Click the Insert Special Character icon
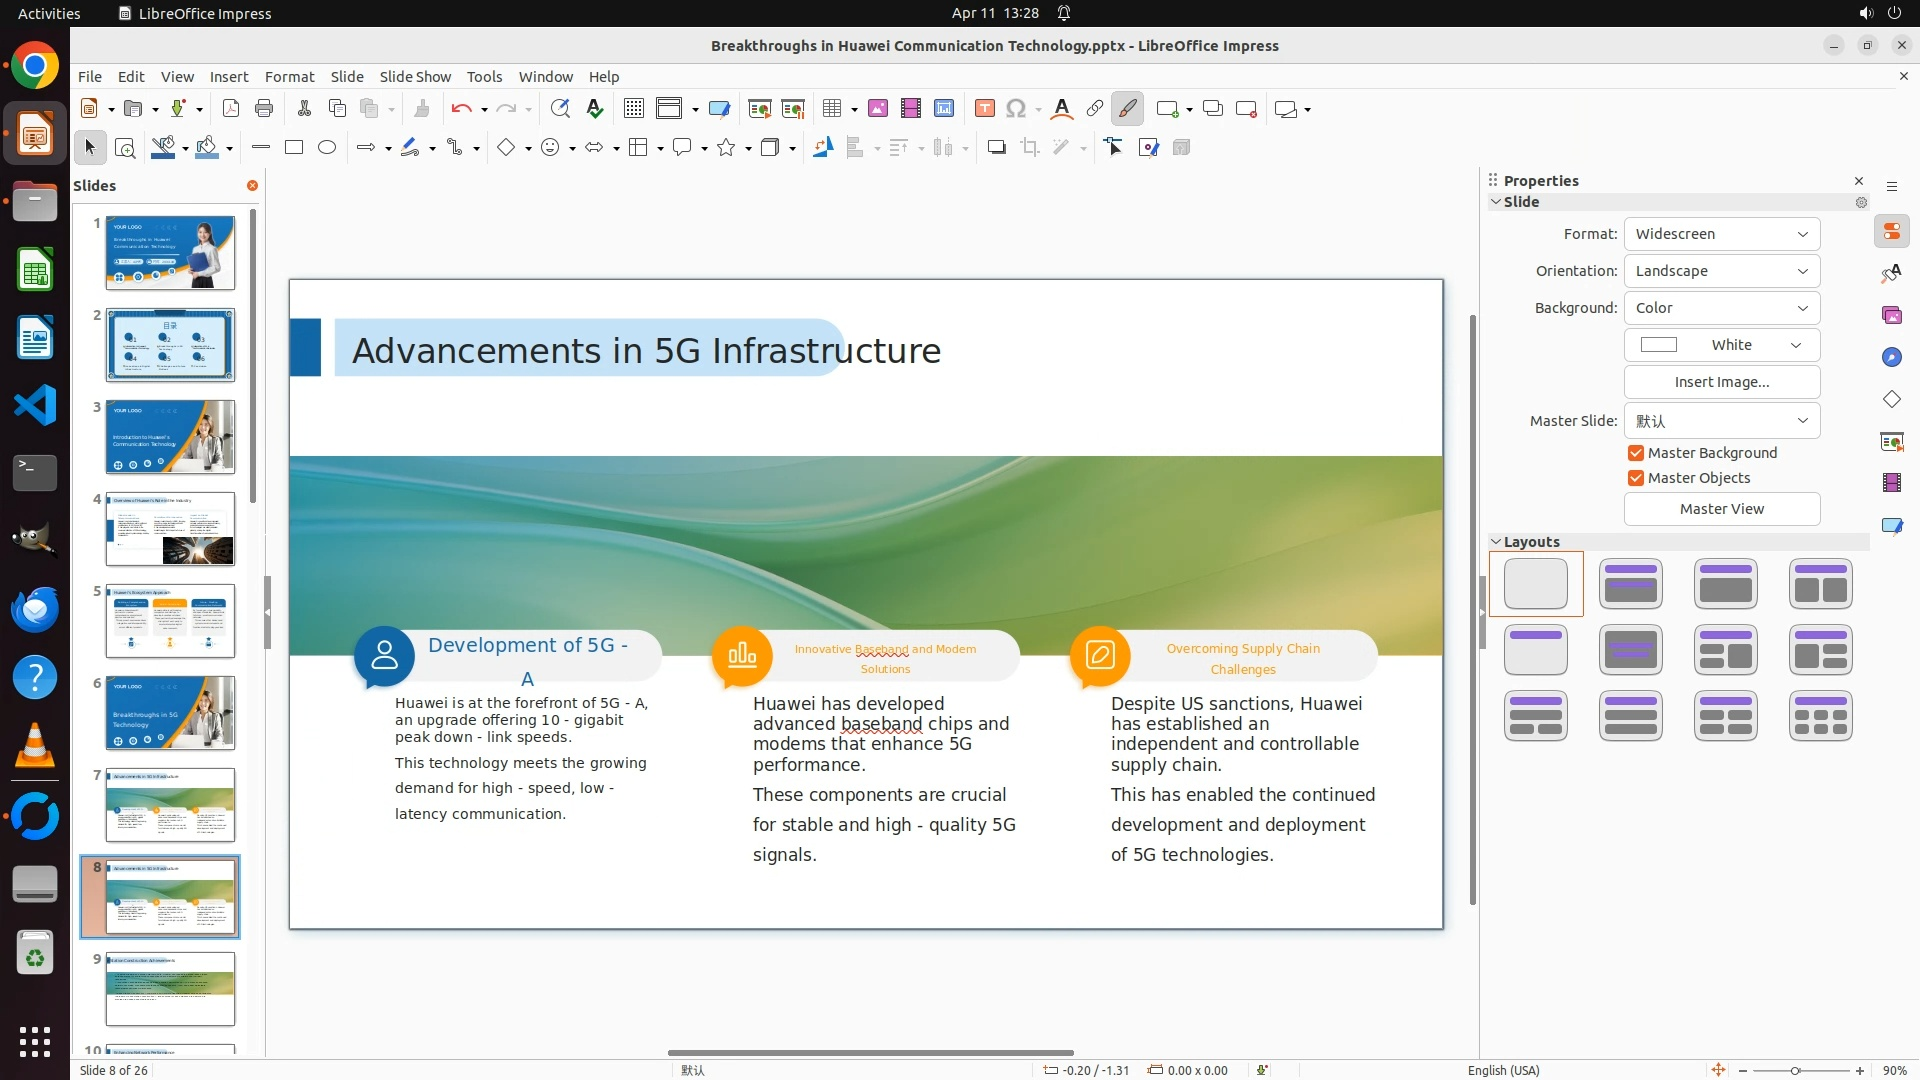The image size is (1920, 1080). tap(1016, 109)
